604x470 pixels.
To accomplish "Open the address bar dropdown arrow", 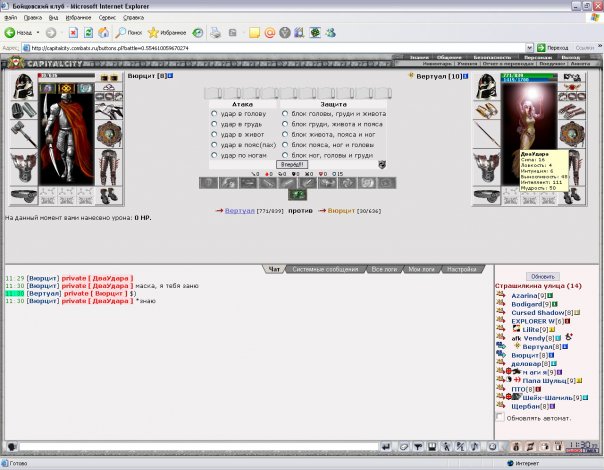I will click(529, 48).
